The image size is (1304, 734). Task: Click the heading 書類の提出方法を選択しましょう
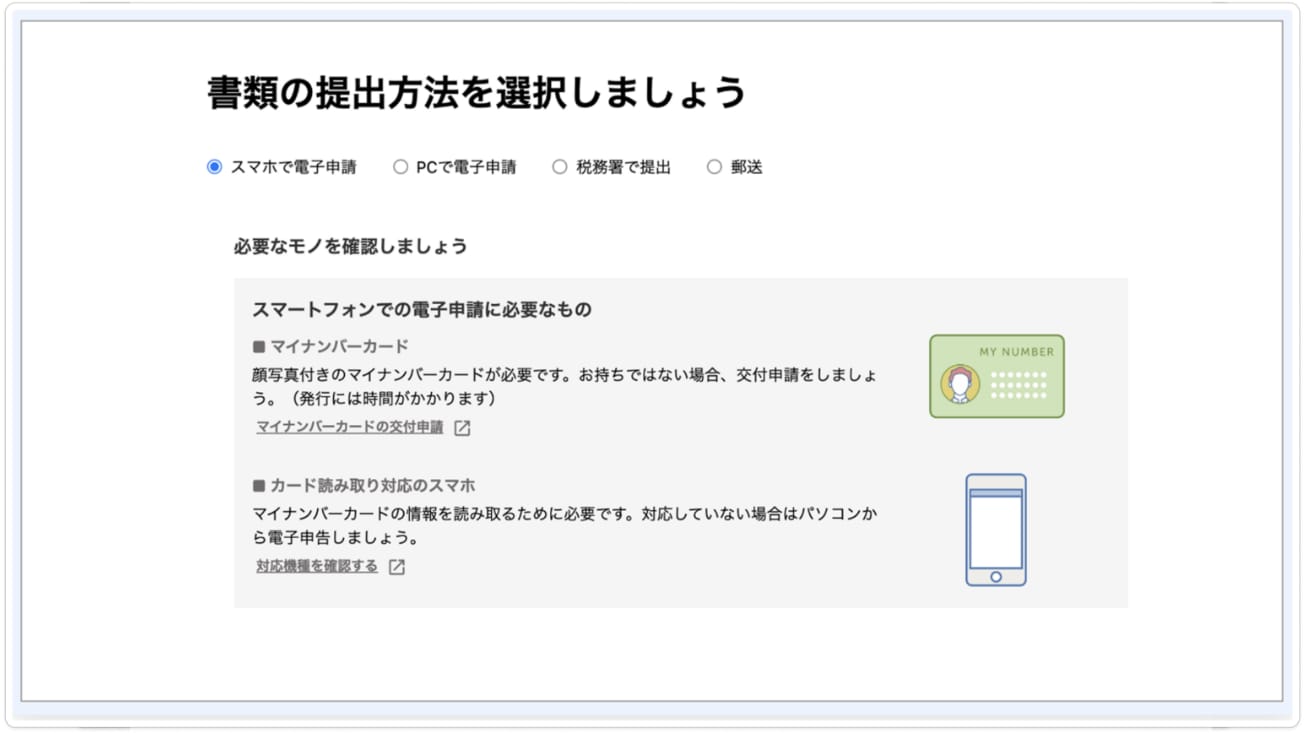coord(476,93)
